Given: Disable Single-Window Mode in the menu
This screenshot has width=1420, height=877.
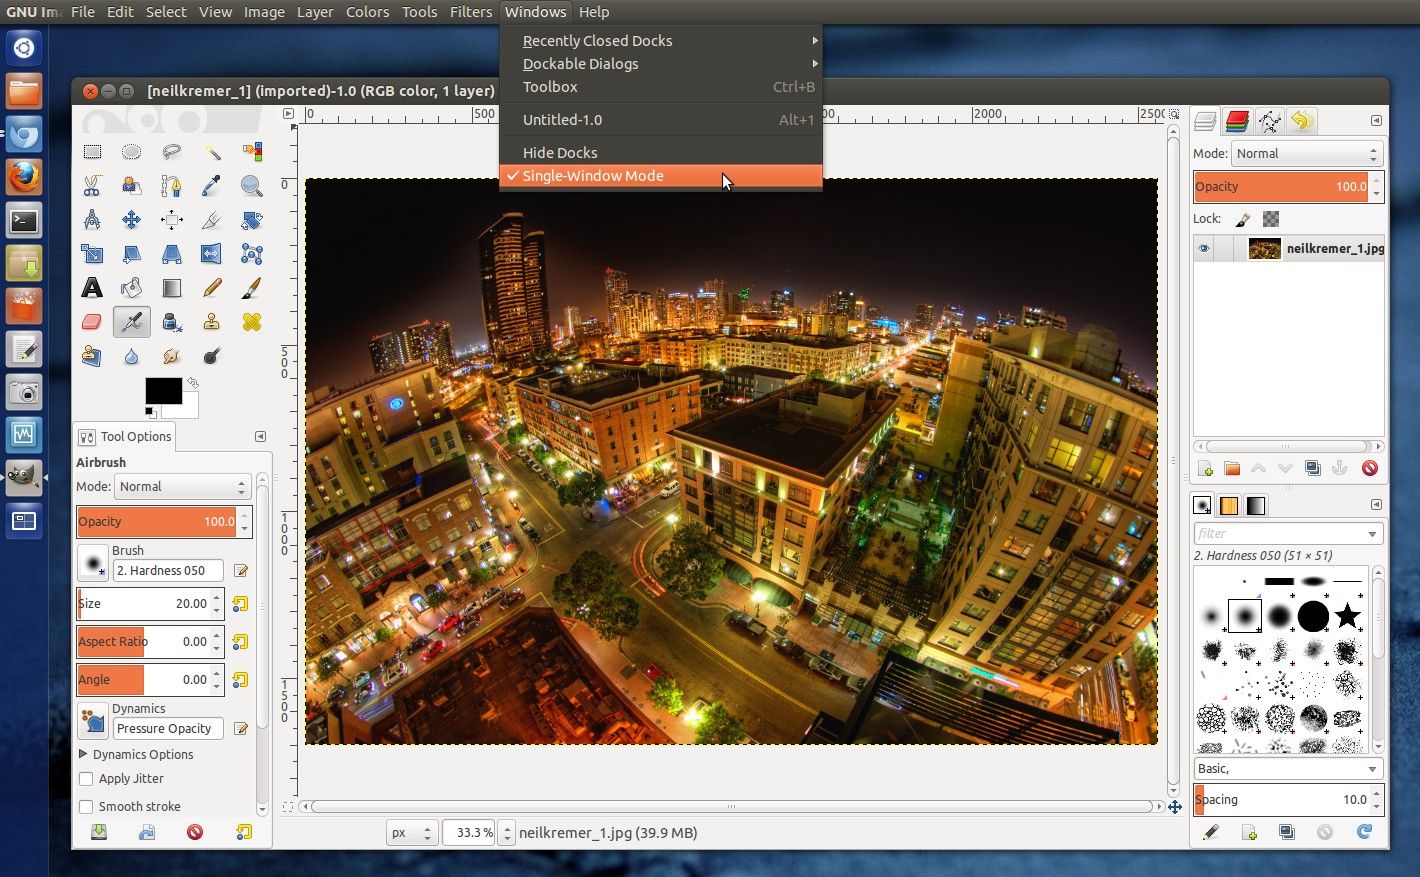Looking at the screenshot, I should click(x=593, y=175).
